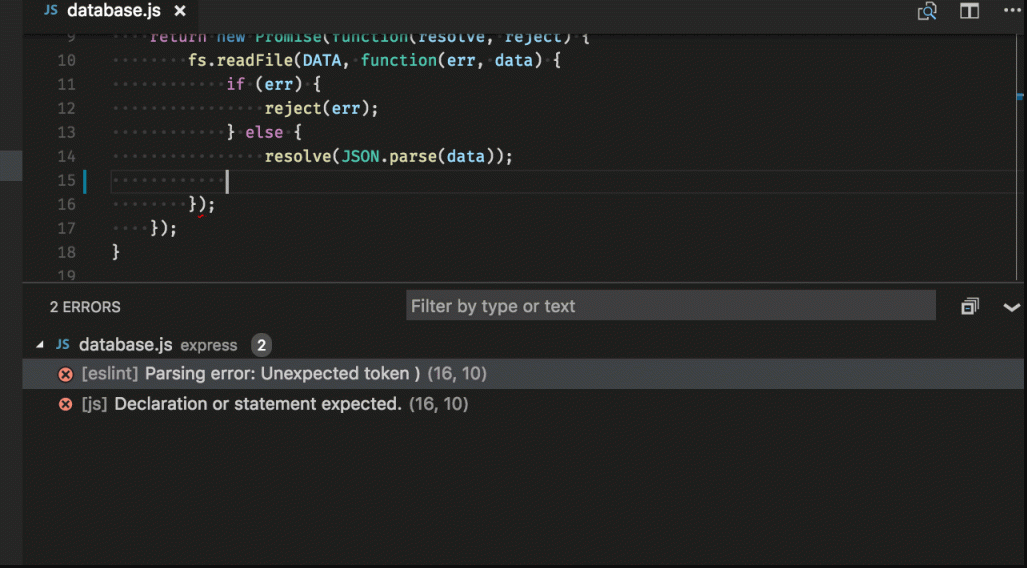Collapse all problems using the collapse icon
Image resolution: width=1027 pixels, height=568 pixels.
969,306
